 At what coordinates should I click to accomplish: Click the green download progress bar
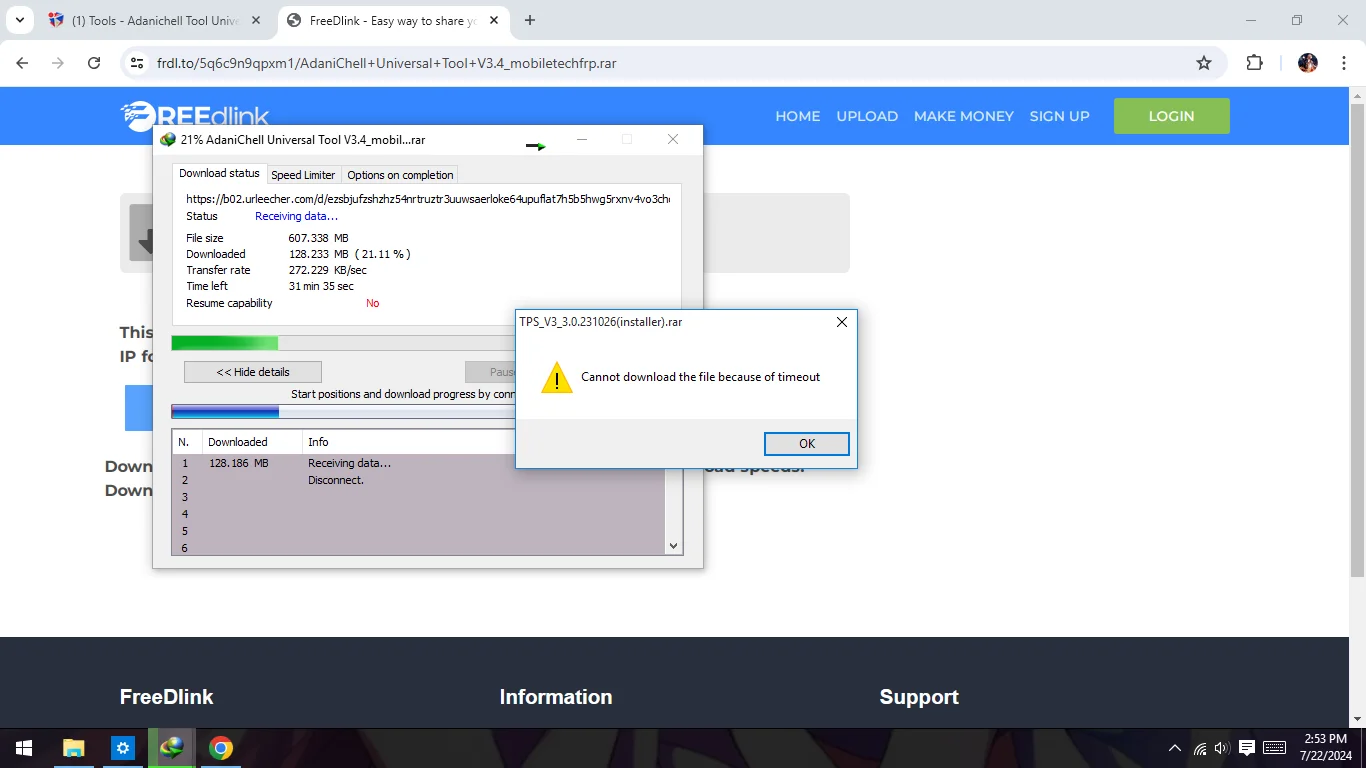[225, 343]
